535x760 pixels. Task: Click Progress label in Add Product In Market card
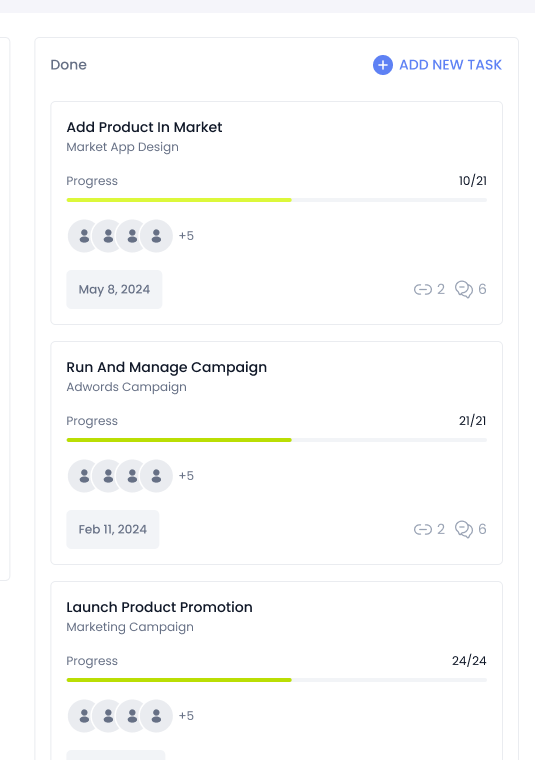point(92,181)
